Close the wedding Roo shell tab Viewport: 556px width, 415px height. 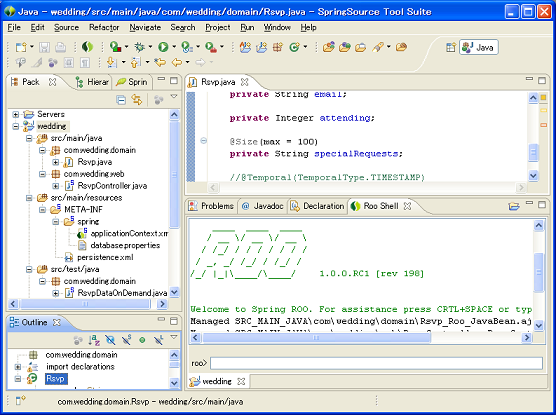[x=241, y=381]
